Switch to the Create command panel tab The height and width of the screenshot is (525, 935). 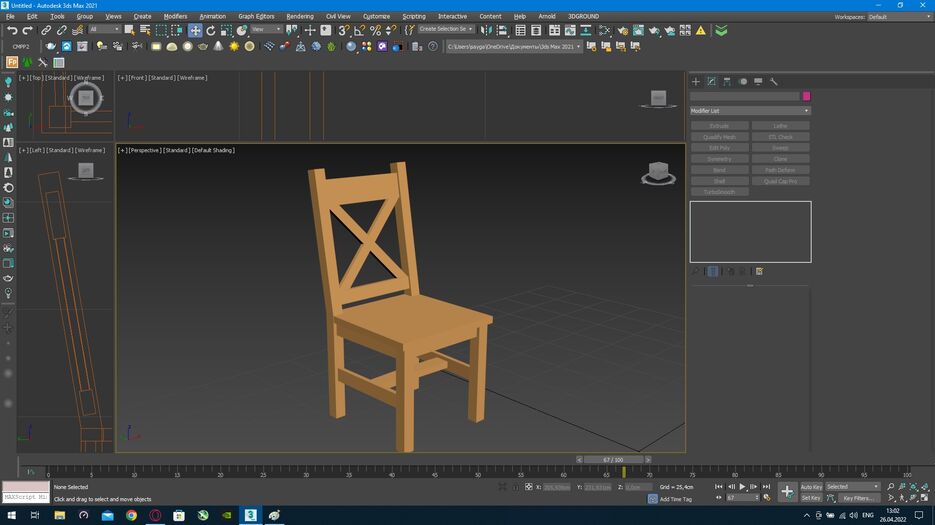pyautogui.click(x=696, y=81)
